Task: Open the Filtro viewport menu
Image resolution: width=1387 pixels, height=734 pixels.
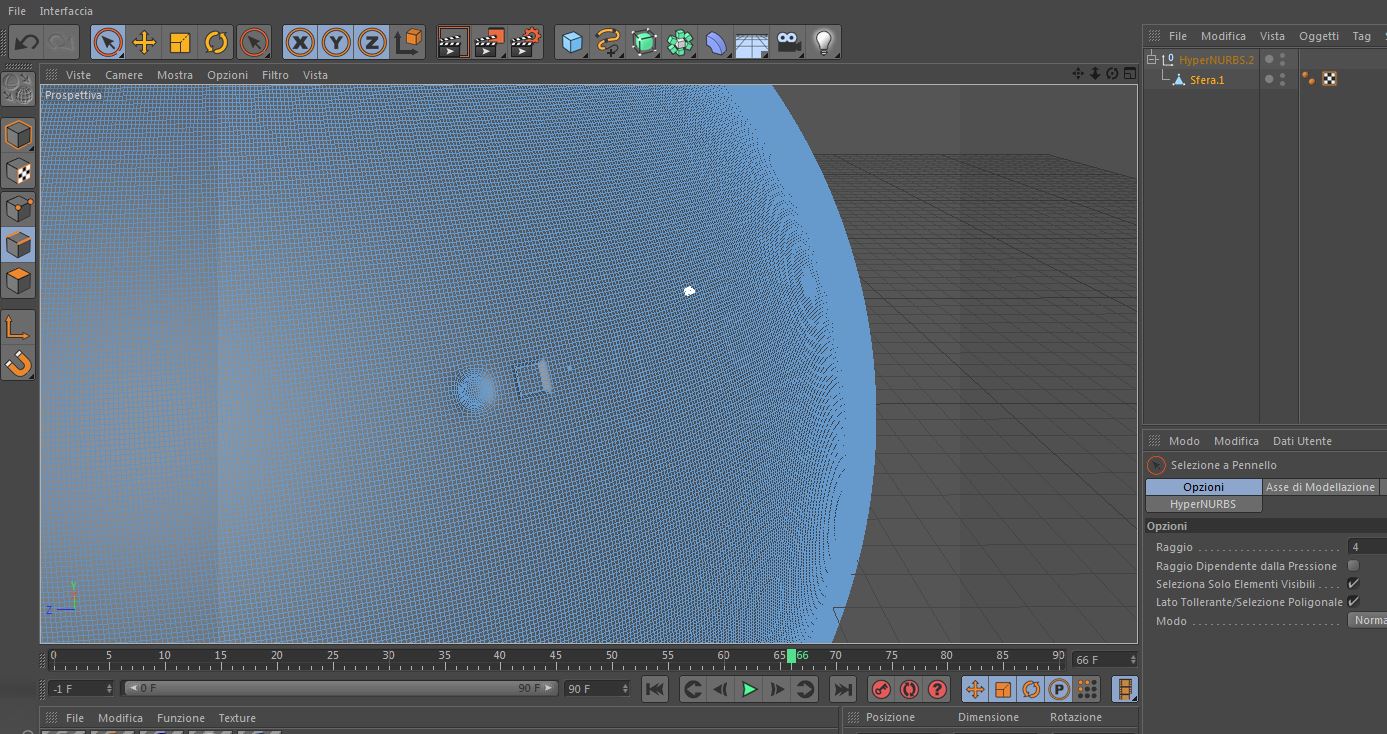Action: [x=275, y=75]
